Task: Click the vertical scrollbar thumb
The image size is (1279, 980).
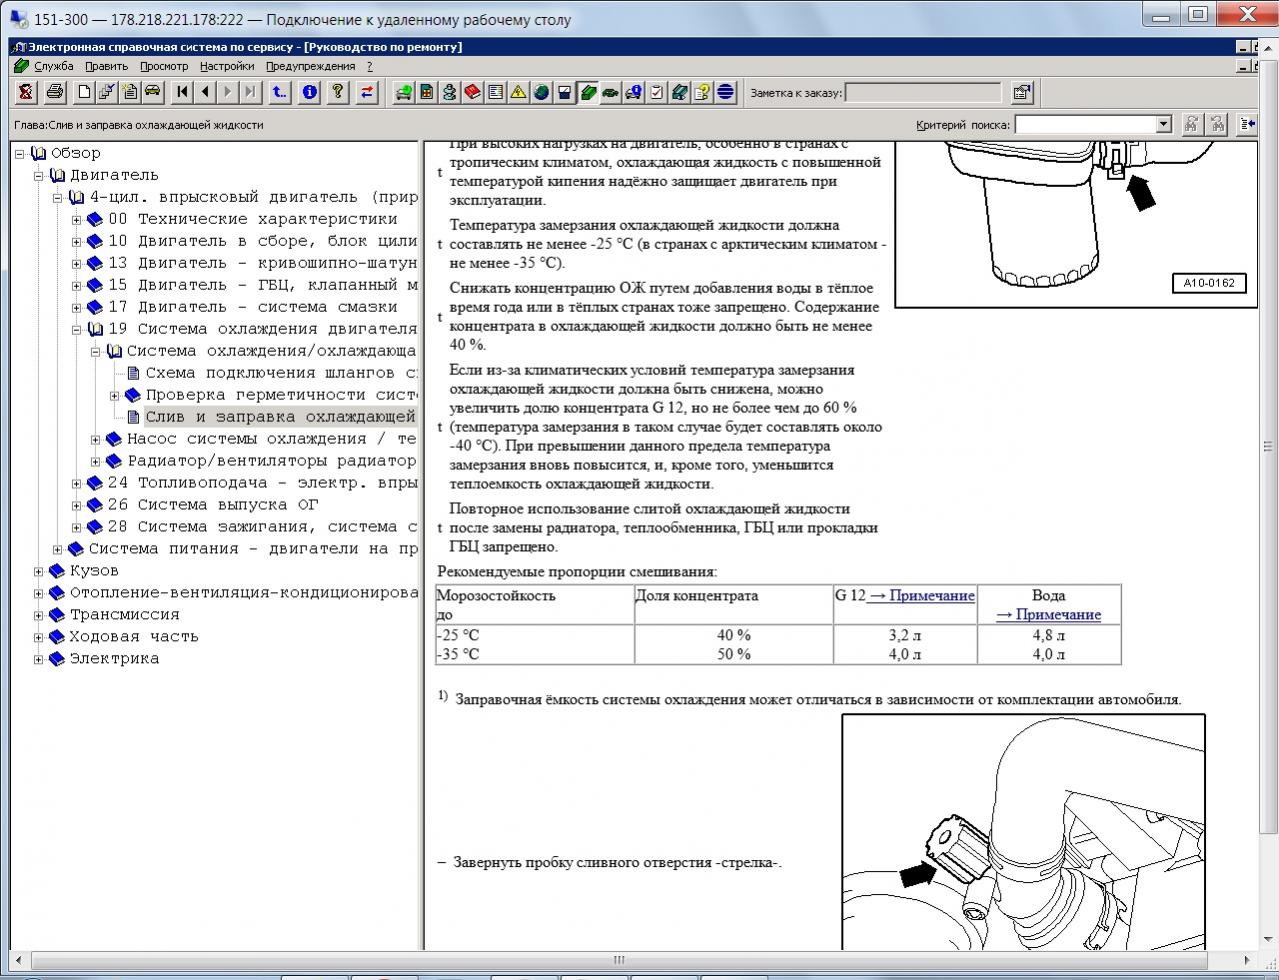Action: tap(1269, 448)
